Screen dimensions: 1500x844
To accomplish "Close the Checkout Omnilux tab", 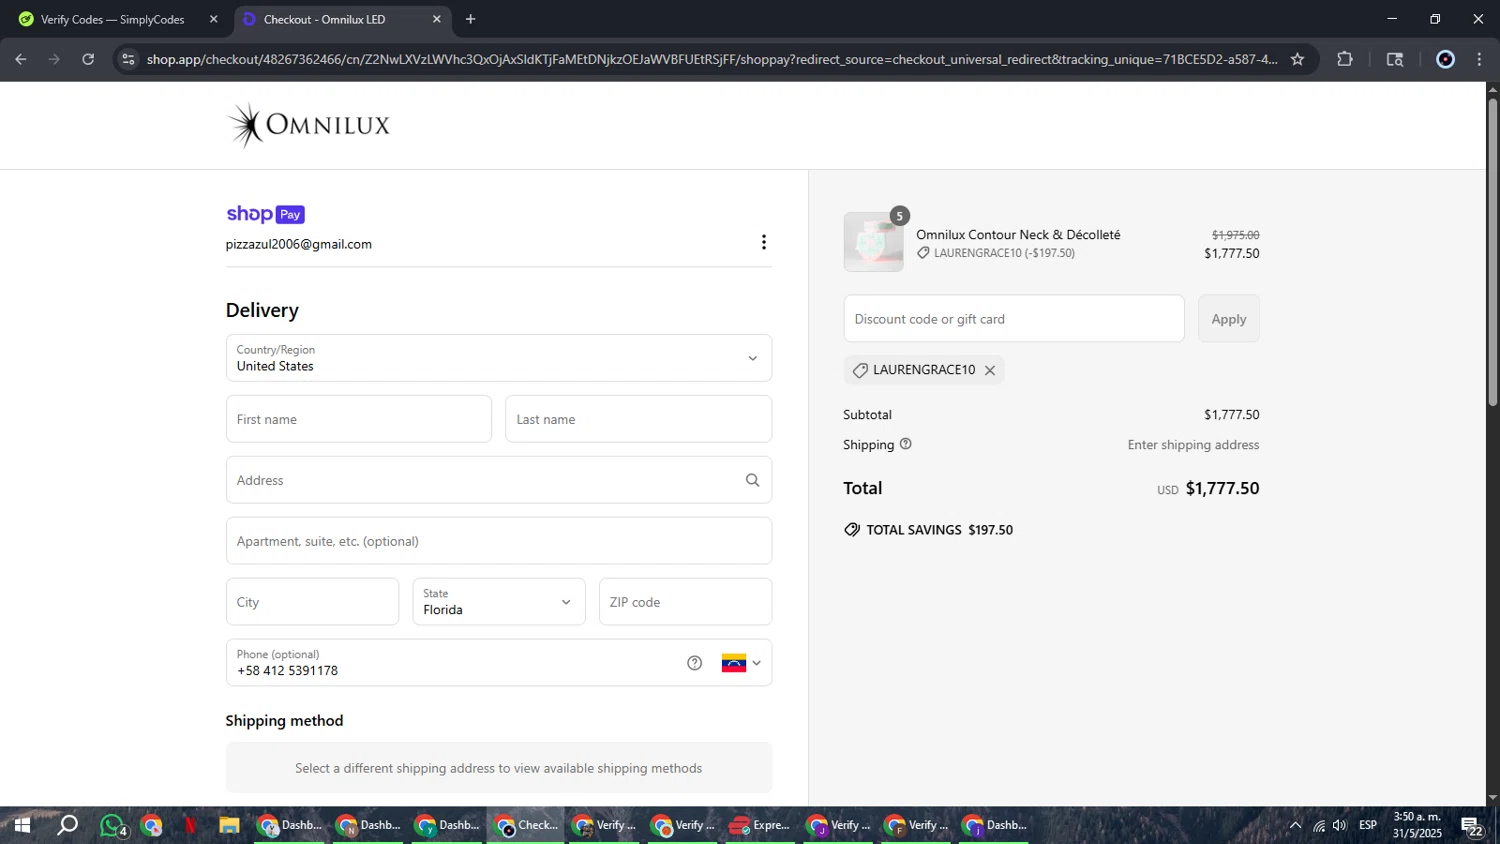I will (437, 19).
